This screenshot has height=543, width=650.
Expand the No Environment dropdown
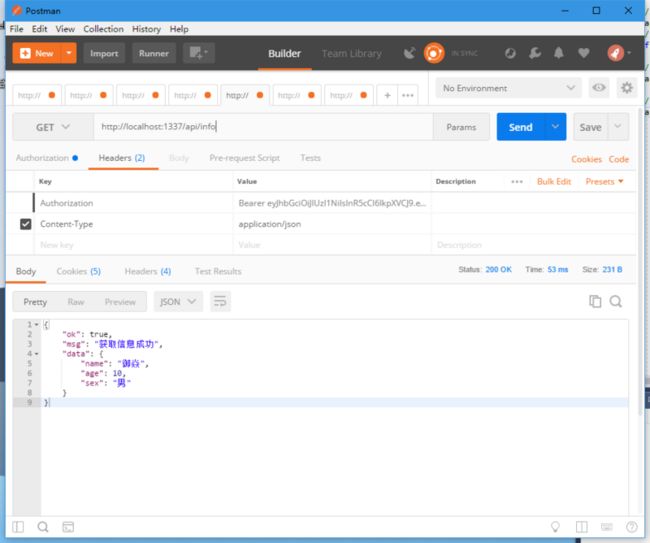tap(509, 88)
